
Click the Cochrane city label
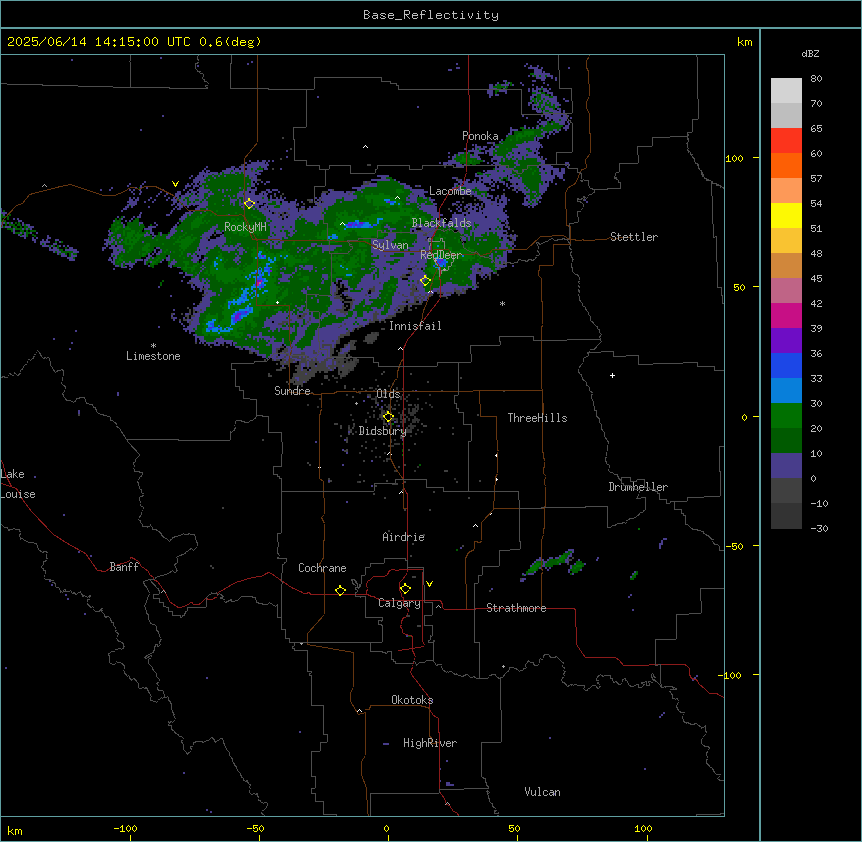(322, 568)
